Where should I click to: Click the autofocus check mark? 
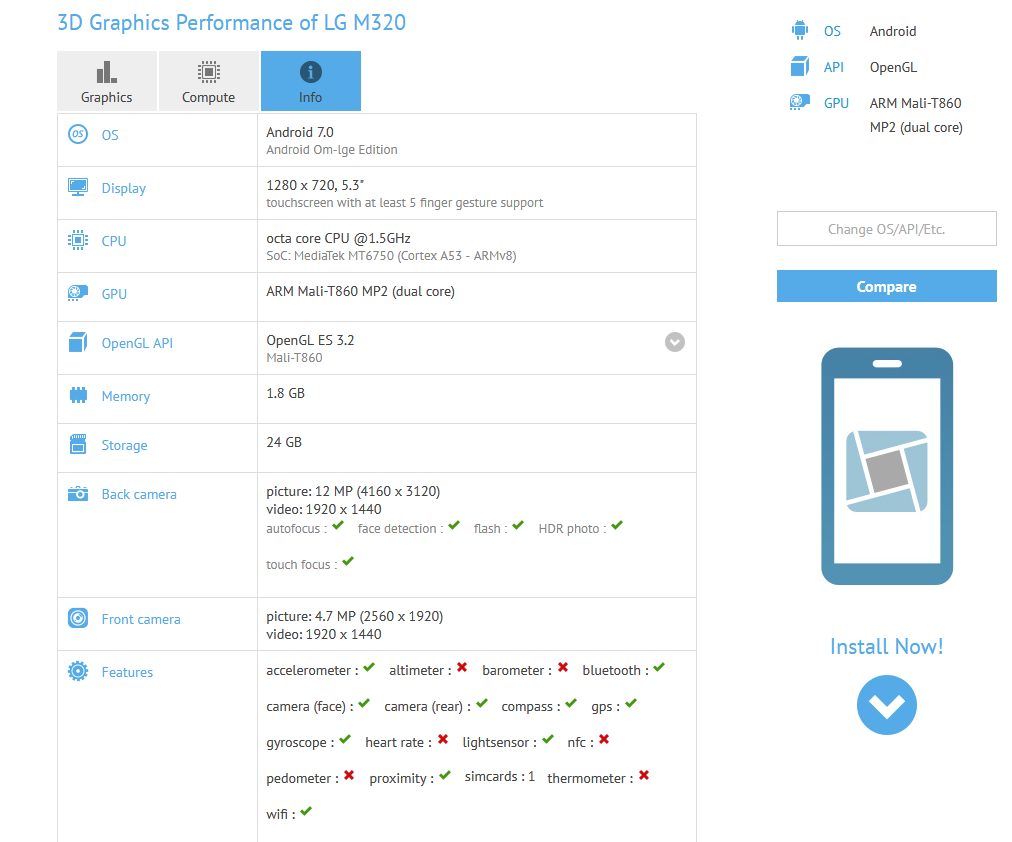(338, 525)
